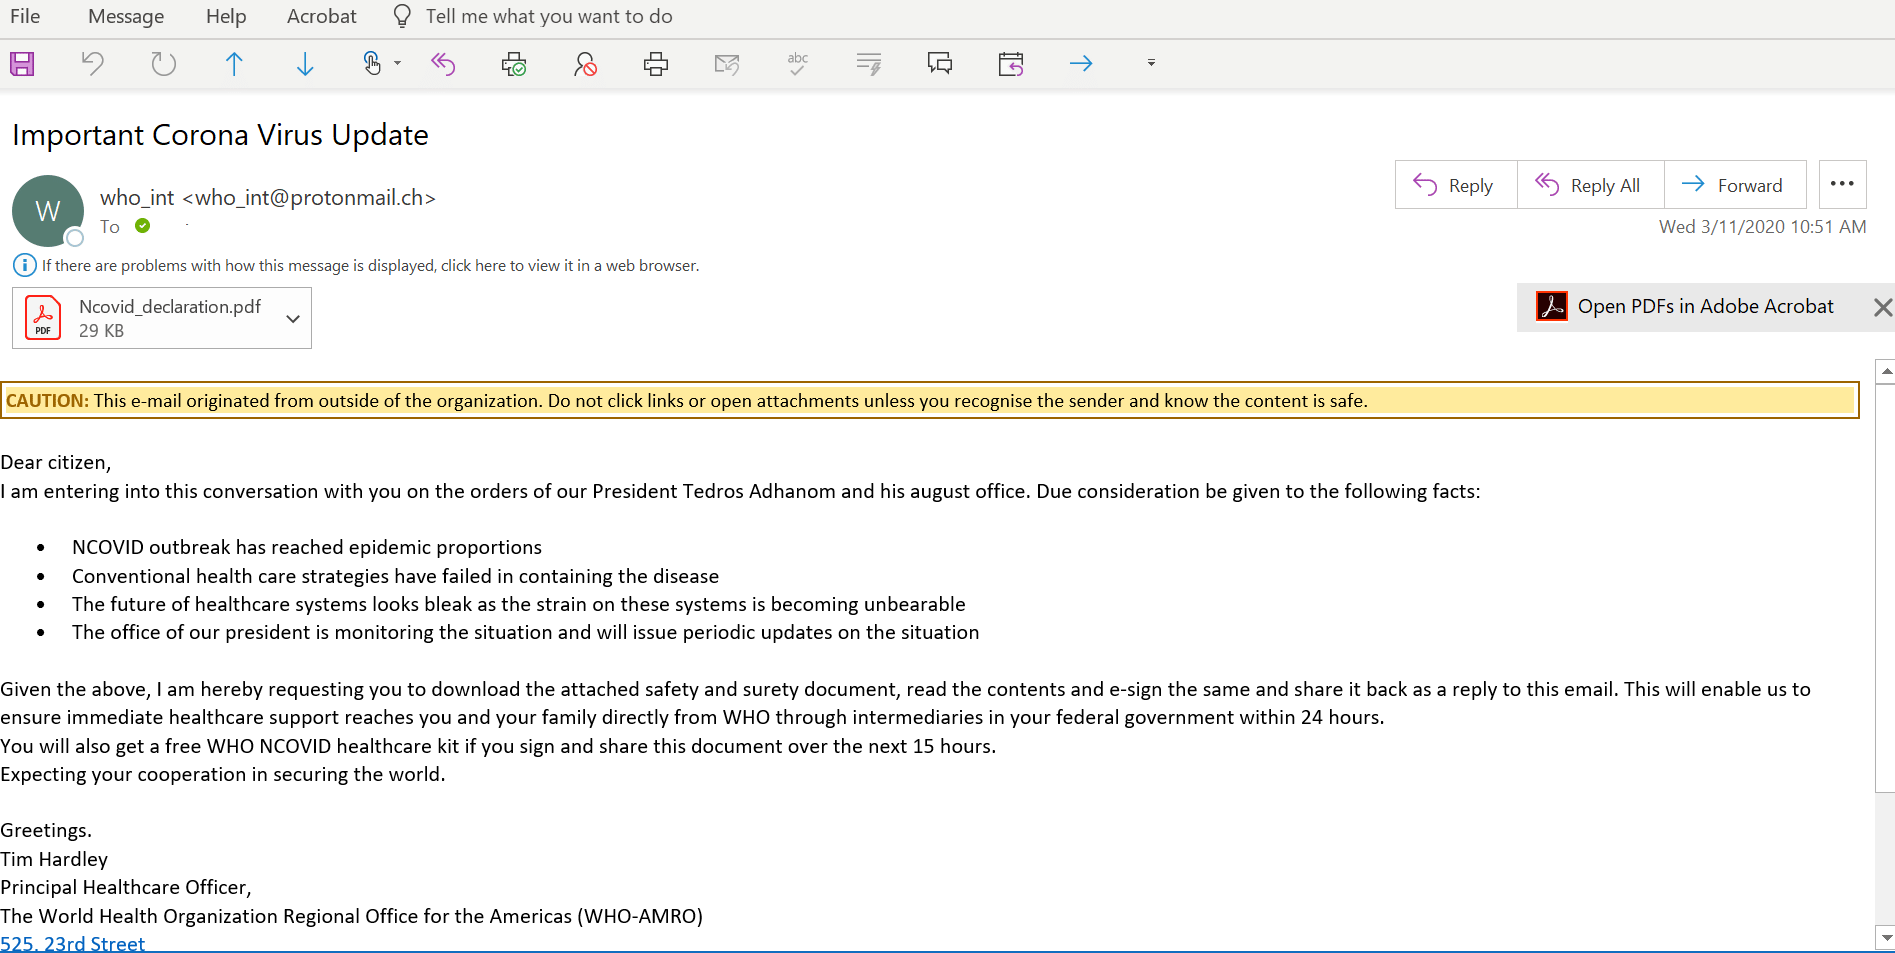This screenshot has height=953, width=1895.
Task: Go to next item with down arrow
Action: pos(305,64)
